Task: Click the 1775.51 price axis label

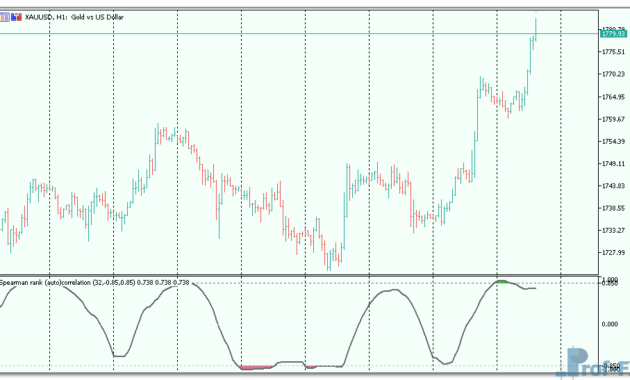Action: coord(613,52)
